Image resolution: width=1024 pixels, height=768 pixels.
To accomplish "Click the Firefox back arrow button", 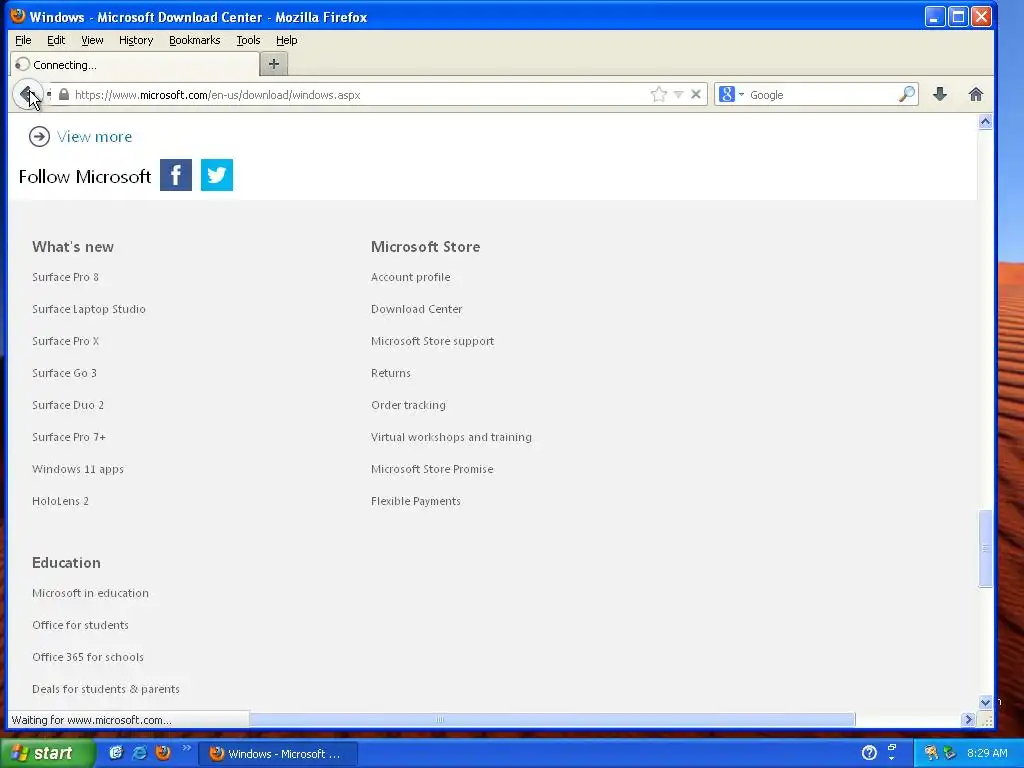I will [x=27, y=95].
